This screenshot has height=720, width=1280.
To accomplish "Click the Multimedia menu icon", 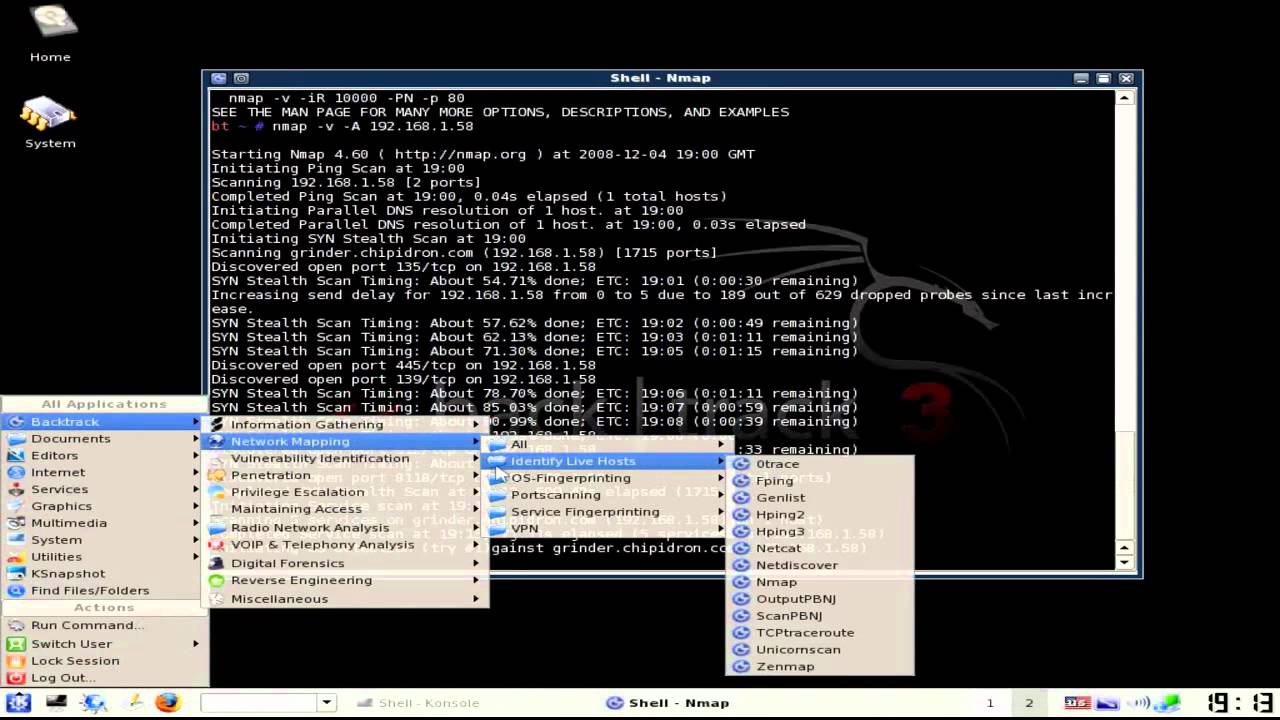I will pyautogui.click(x=15, y=524).
